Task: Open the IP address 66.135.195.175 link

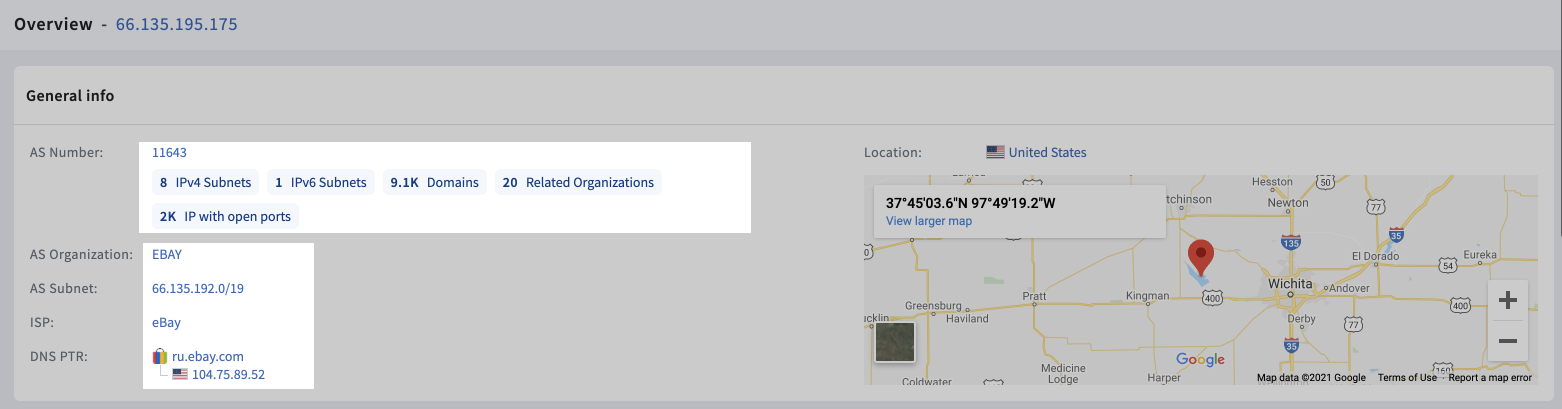Action: coord(176,23)
